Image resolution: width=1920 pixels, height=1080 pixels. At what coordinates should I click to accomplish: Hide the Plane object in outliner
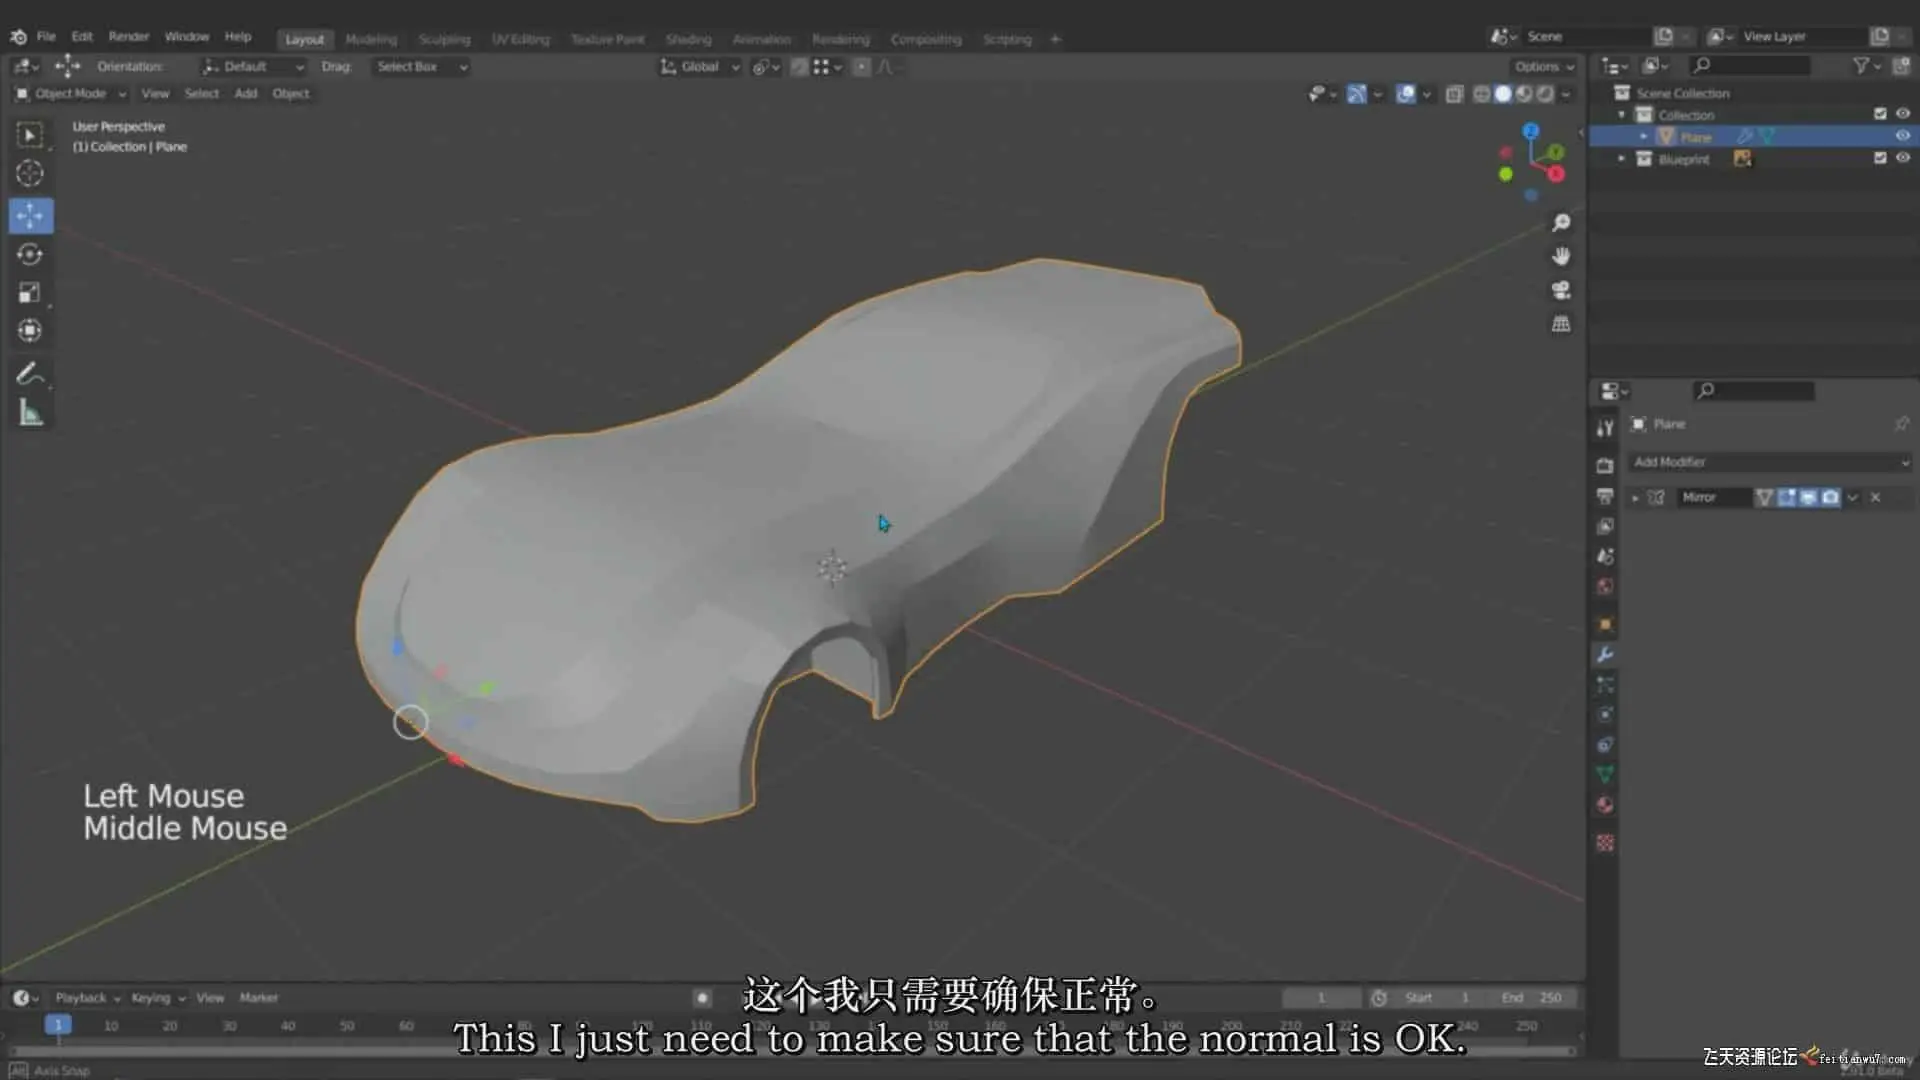click(1902, 136)
